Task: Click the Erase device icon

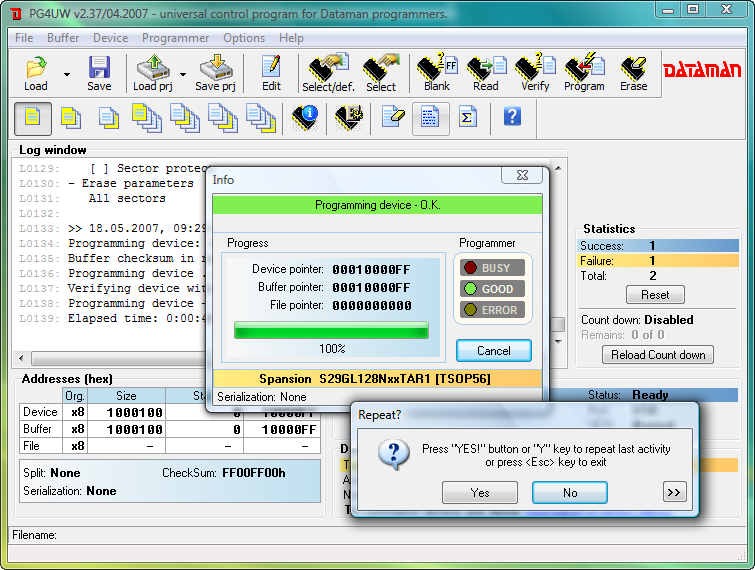Action: [633, 73]
